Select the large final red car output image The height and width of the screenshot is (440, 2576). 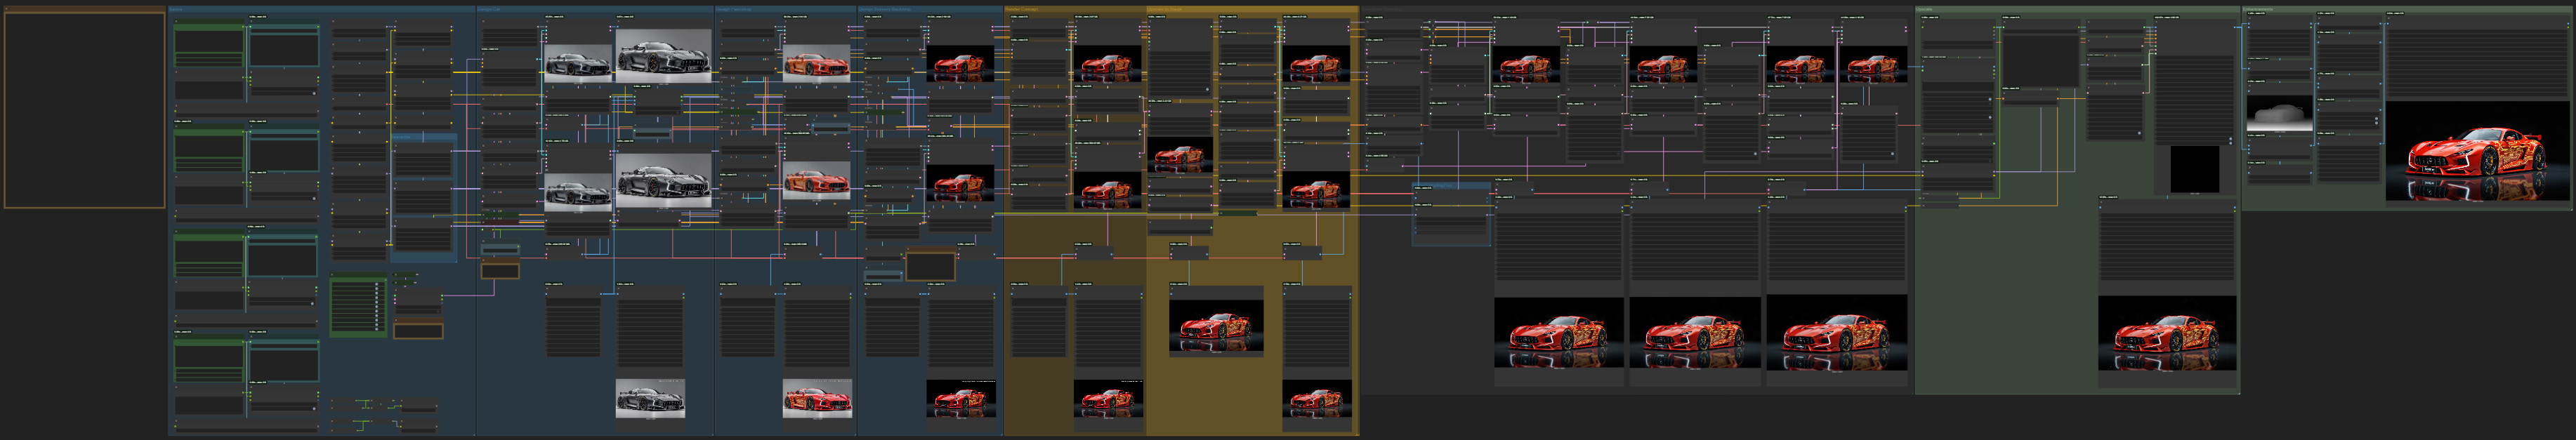coord(2477,154)
